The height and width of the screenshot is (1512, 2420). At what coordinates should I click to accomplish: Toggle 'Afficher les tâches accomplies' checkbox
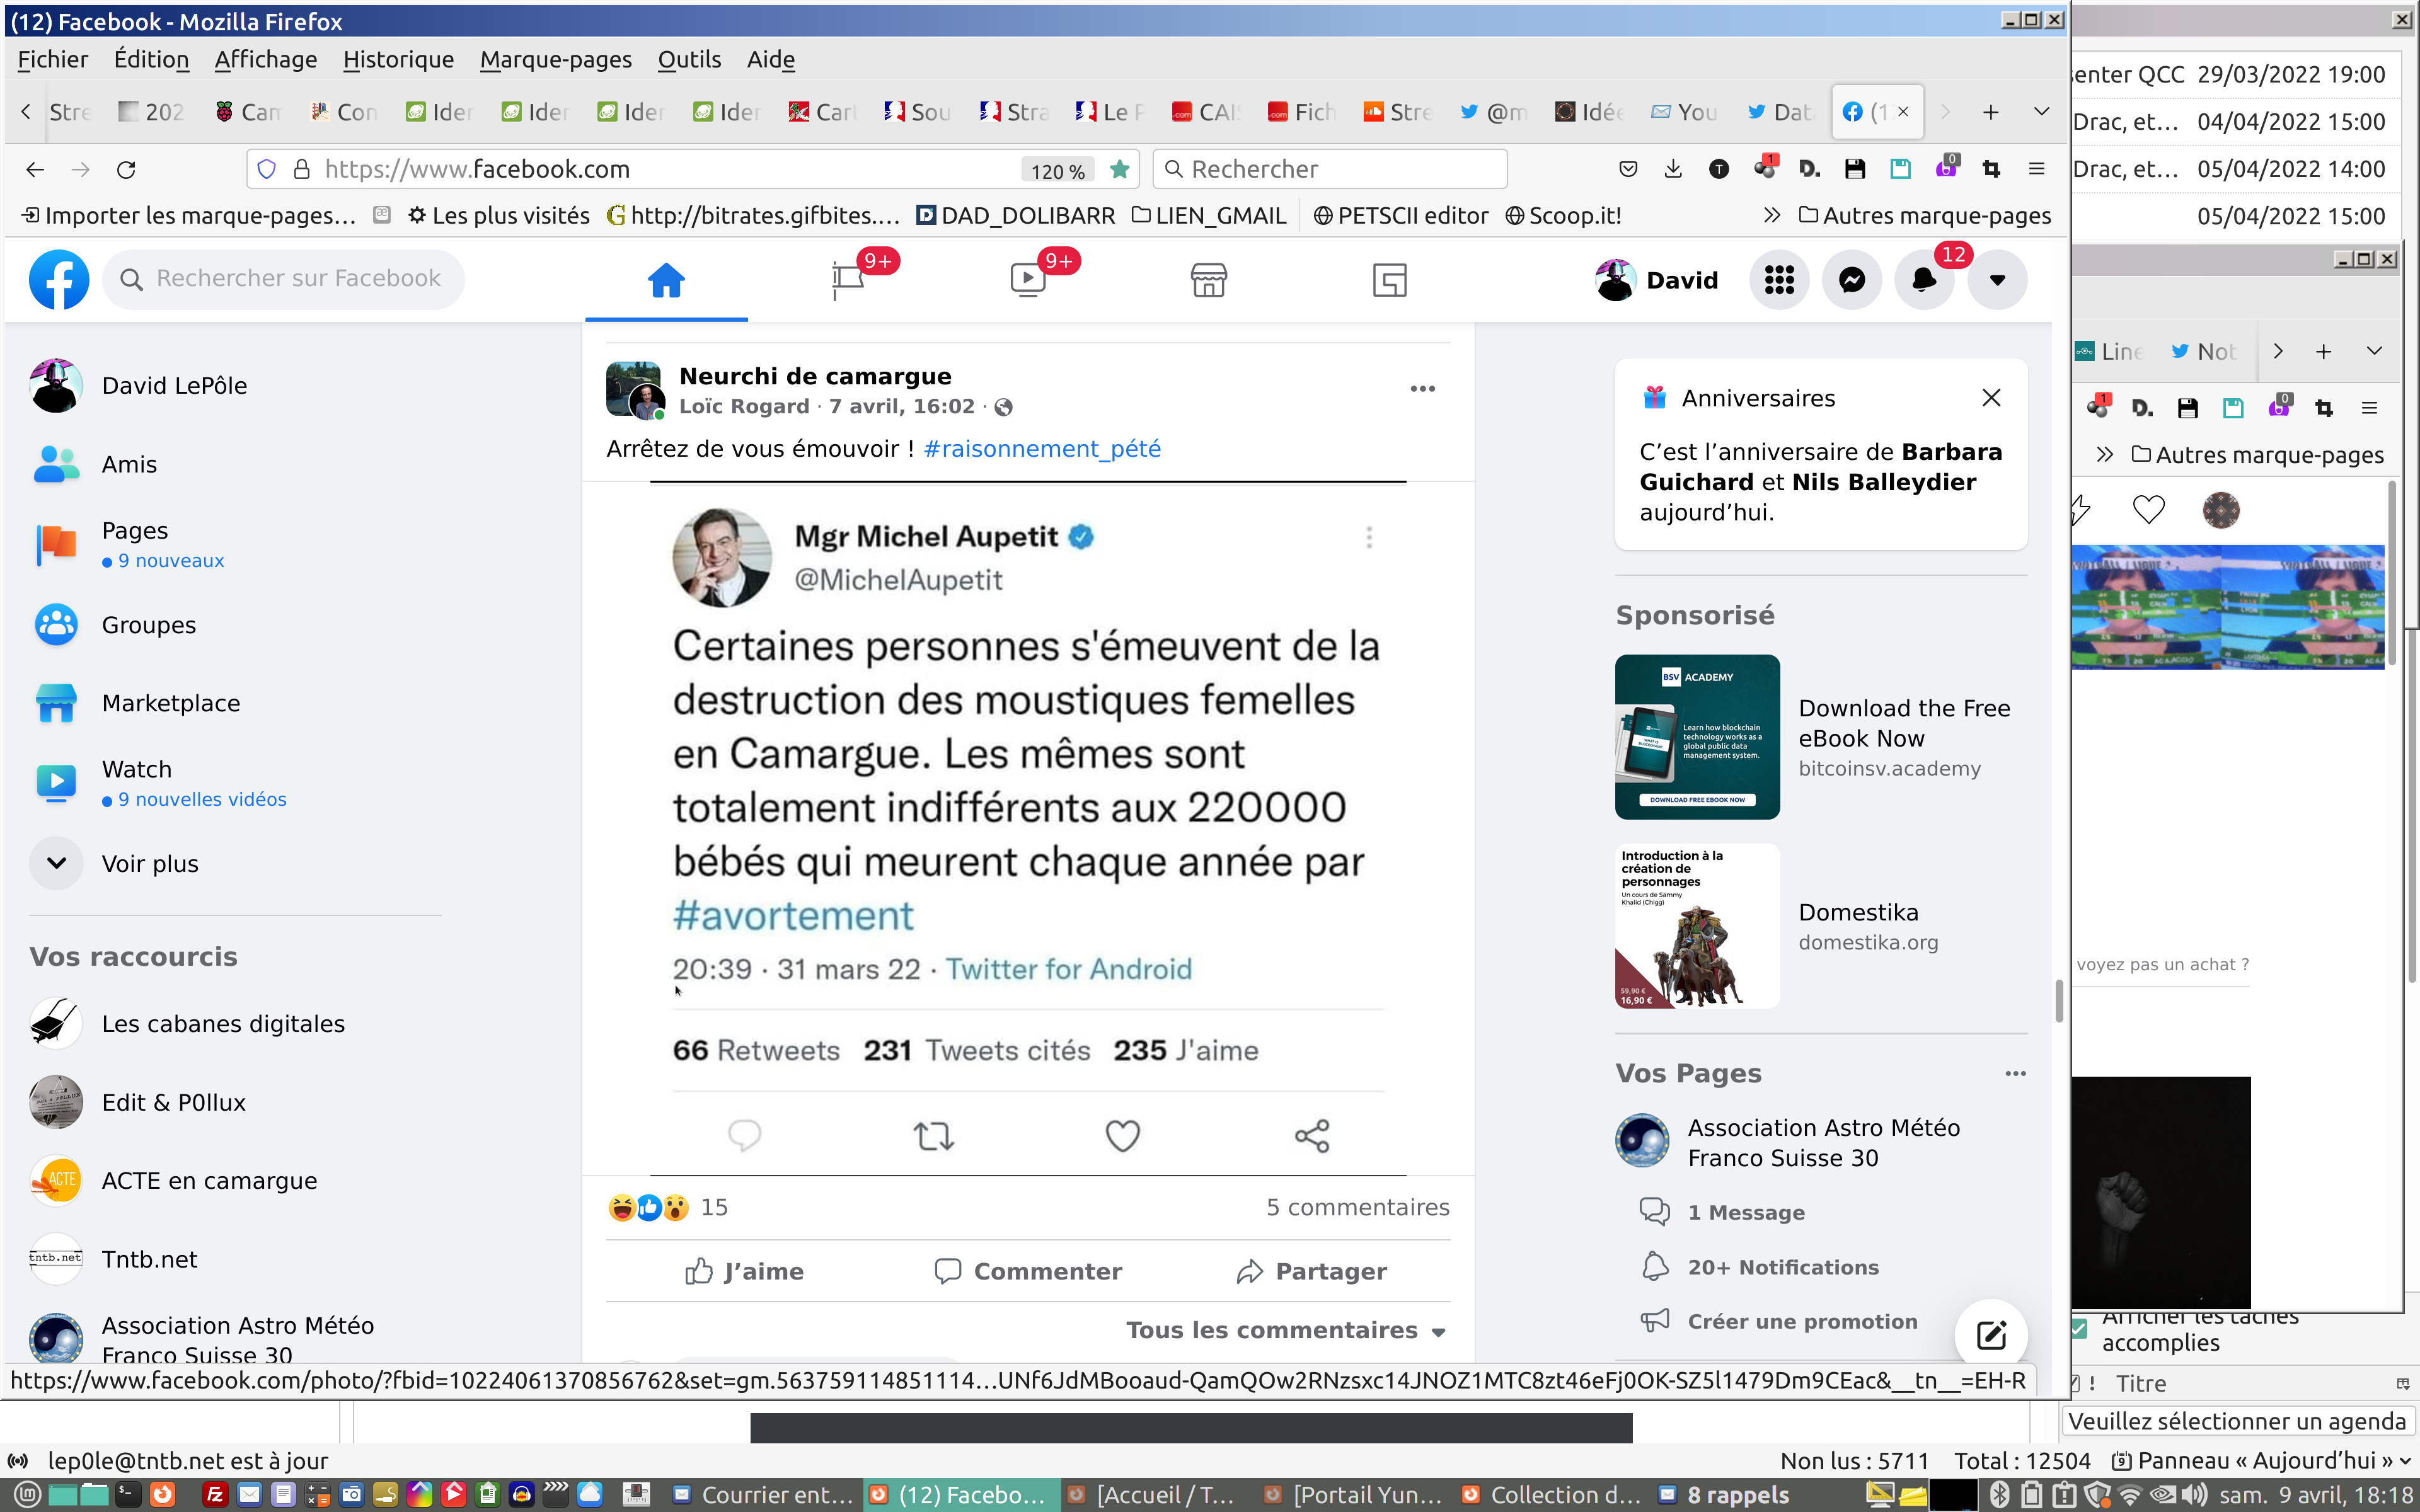pyautogui.click(x=2079, y=1328)
